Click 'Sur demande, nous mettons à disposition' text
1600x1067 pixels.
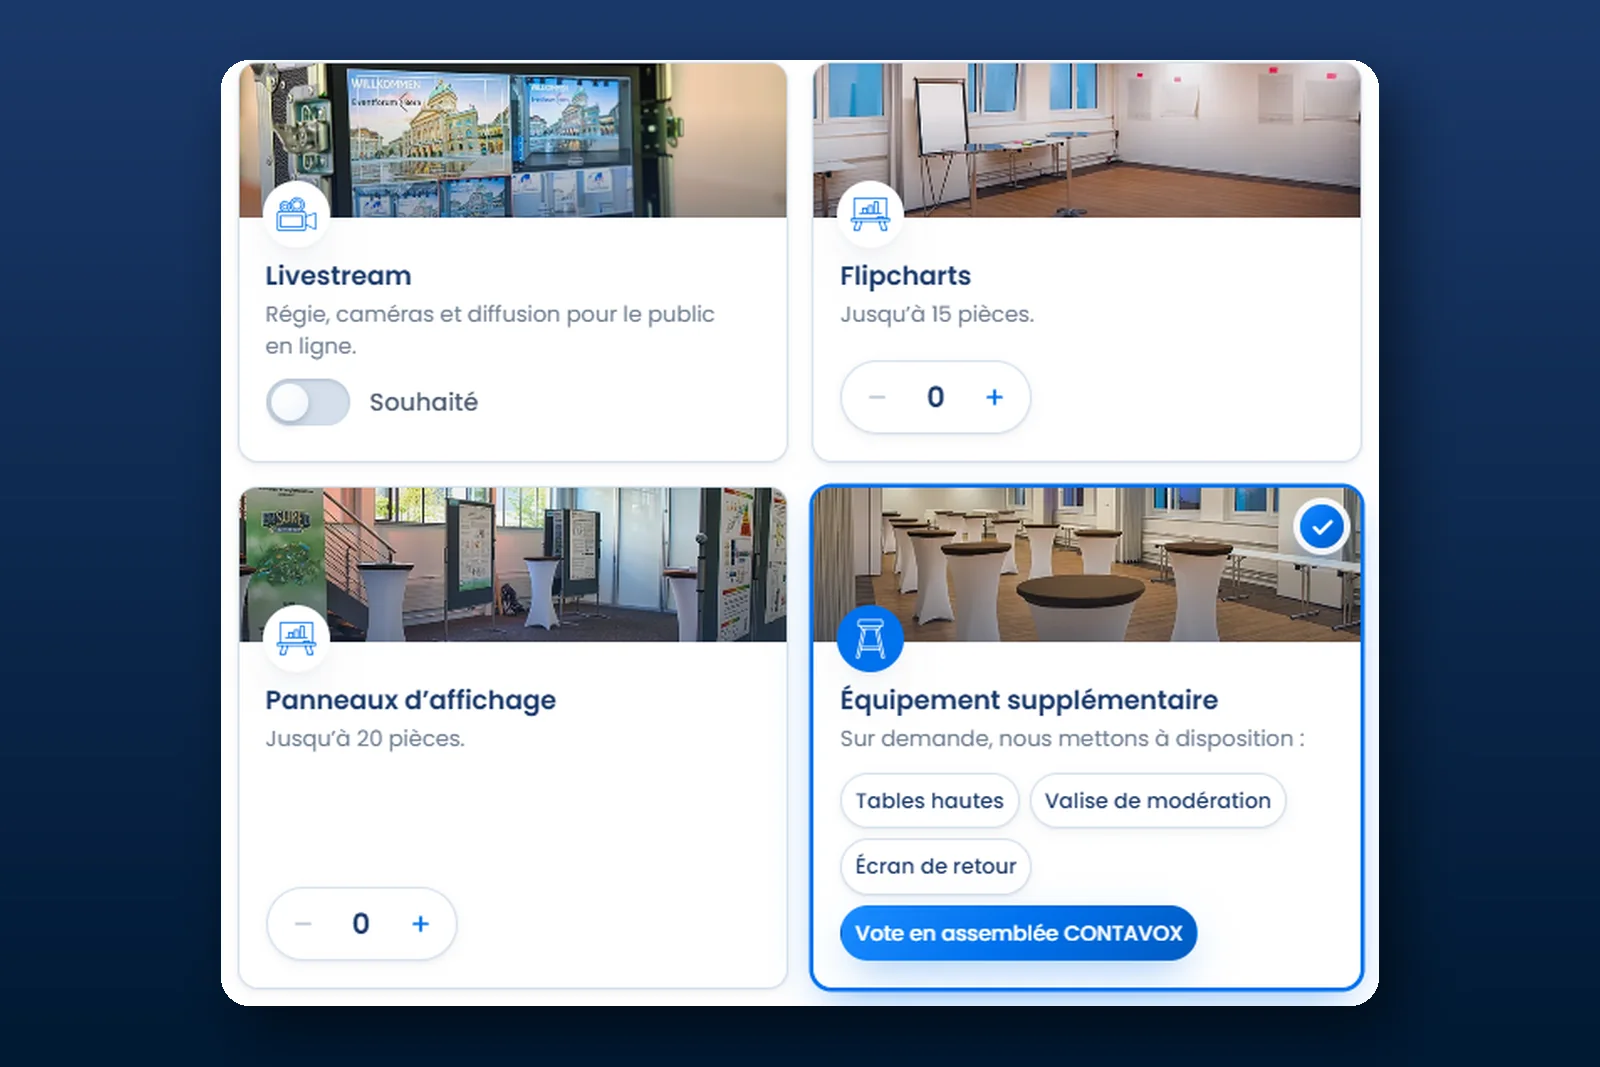click(x=1072, y=738)
